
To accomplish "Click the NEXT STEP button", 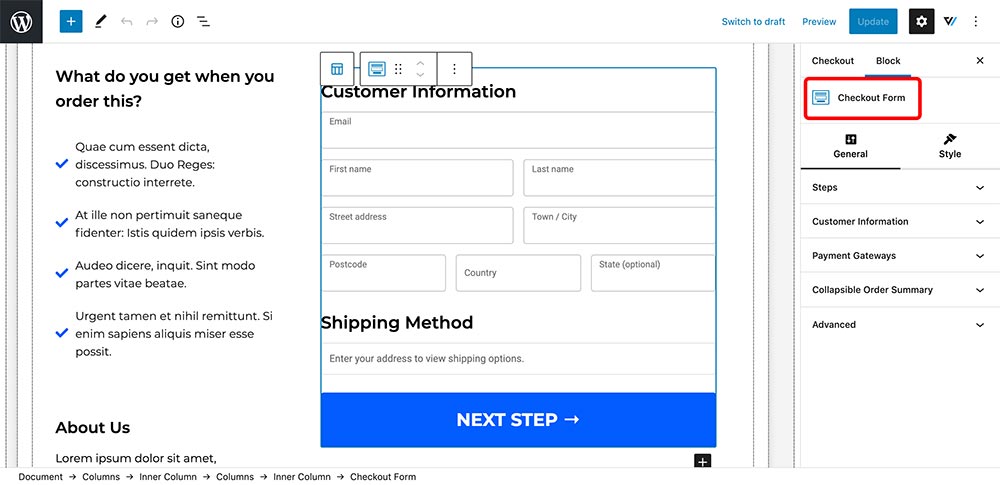I will (x=518, y=420).
